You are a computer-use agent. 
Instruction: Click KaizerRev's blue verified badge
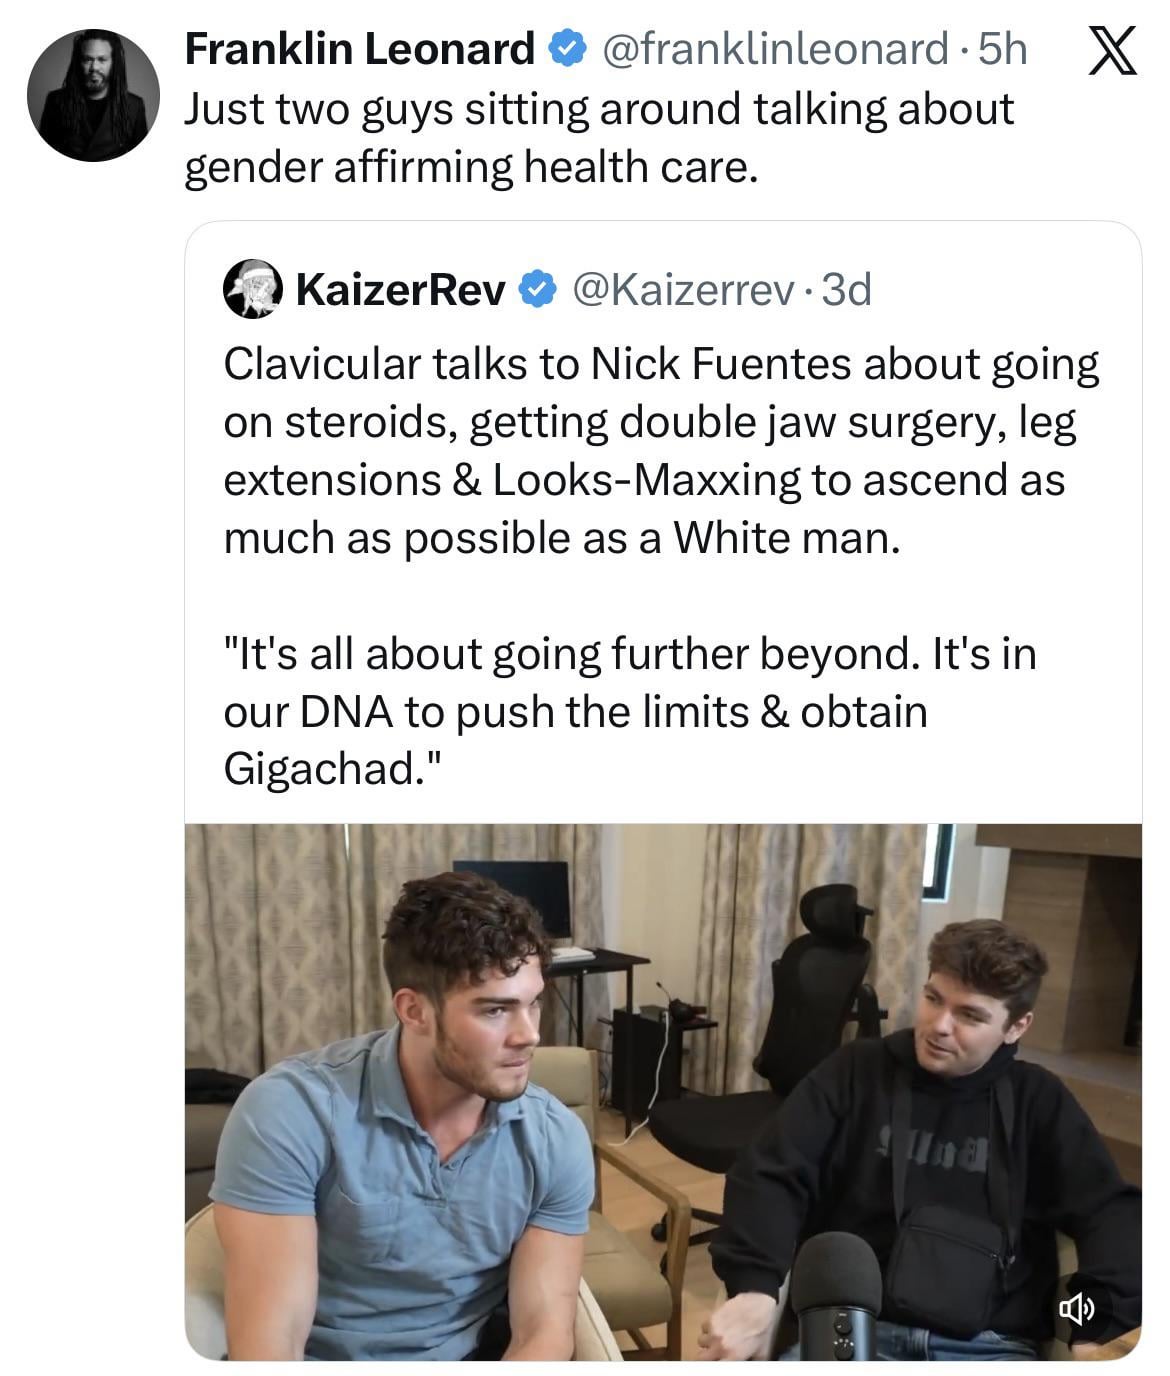[538, 290]
